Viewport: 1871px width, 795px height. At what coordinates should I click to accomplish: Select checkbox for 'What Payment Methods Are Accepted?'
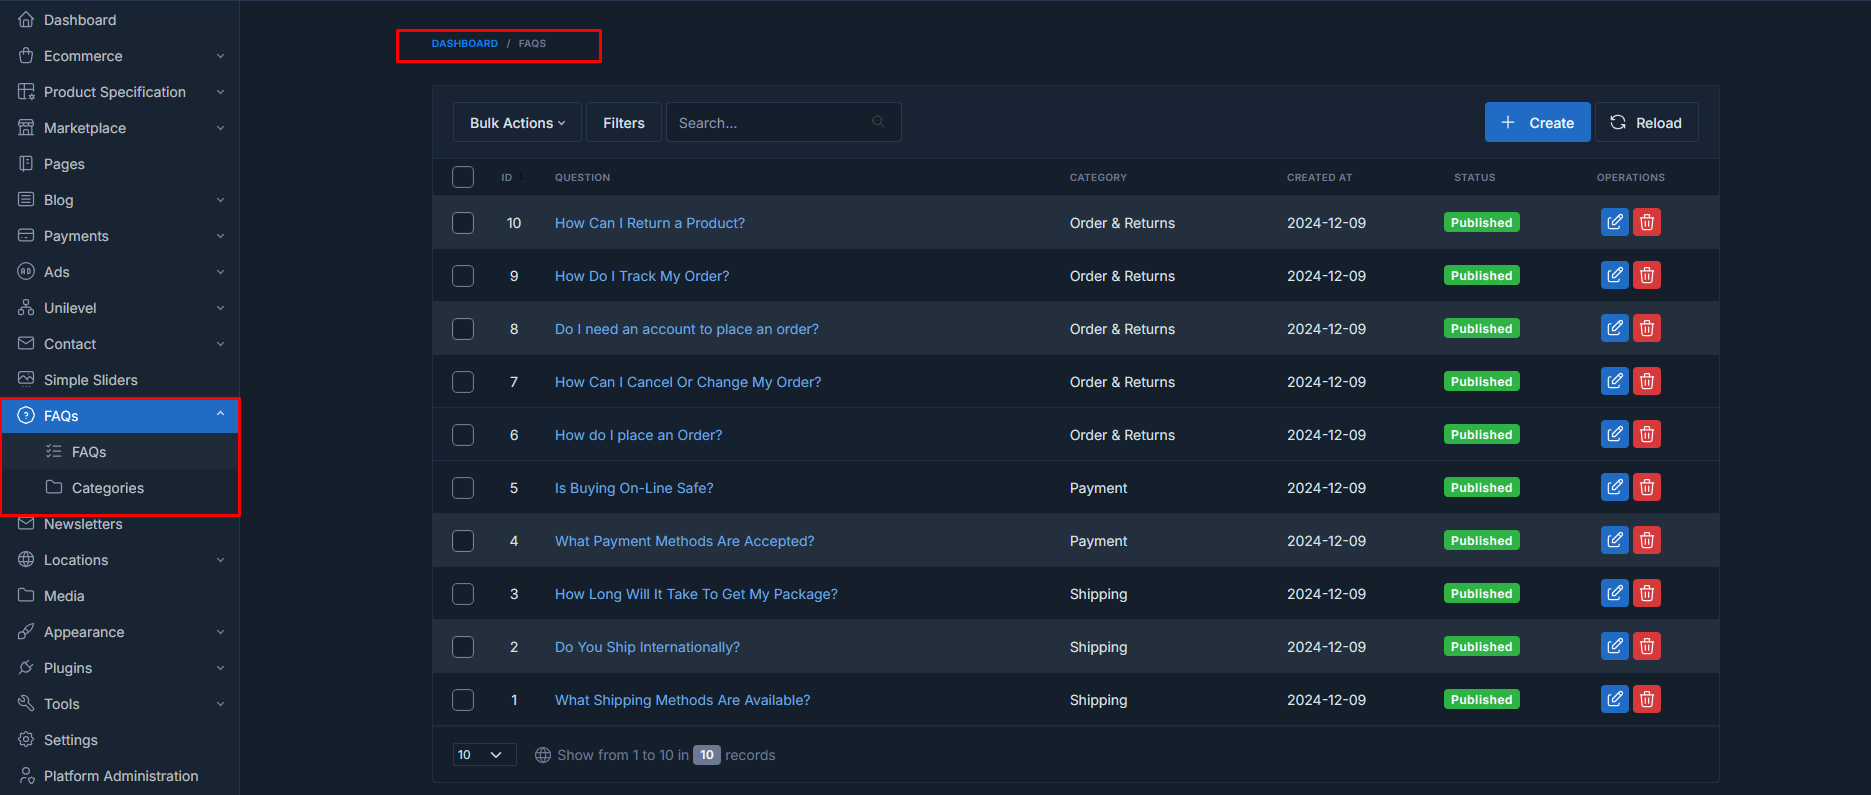point(463,541)
